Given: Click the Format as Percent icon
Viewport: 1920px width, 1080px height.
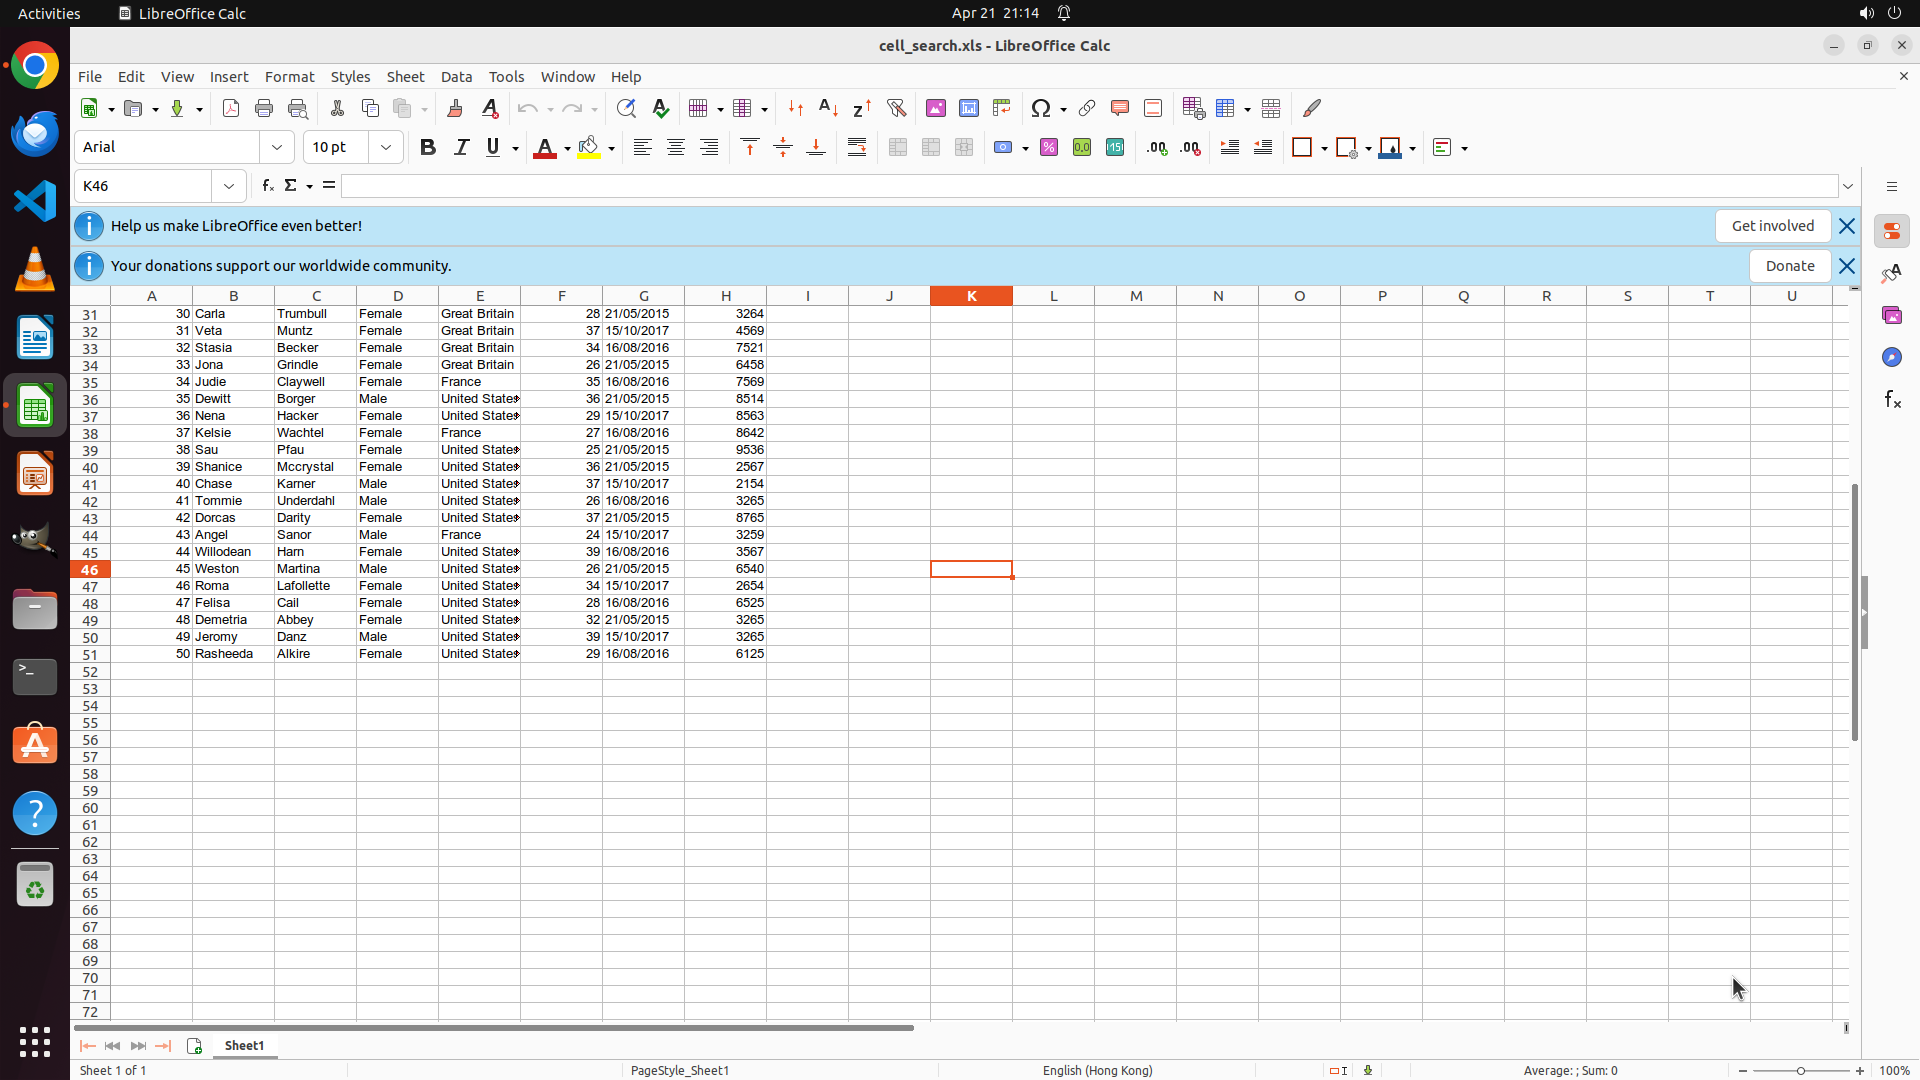Looking at the screenshot, I should click(x=1049, y=147).
